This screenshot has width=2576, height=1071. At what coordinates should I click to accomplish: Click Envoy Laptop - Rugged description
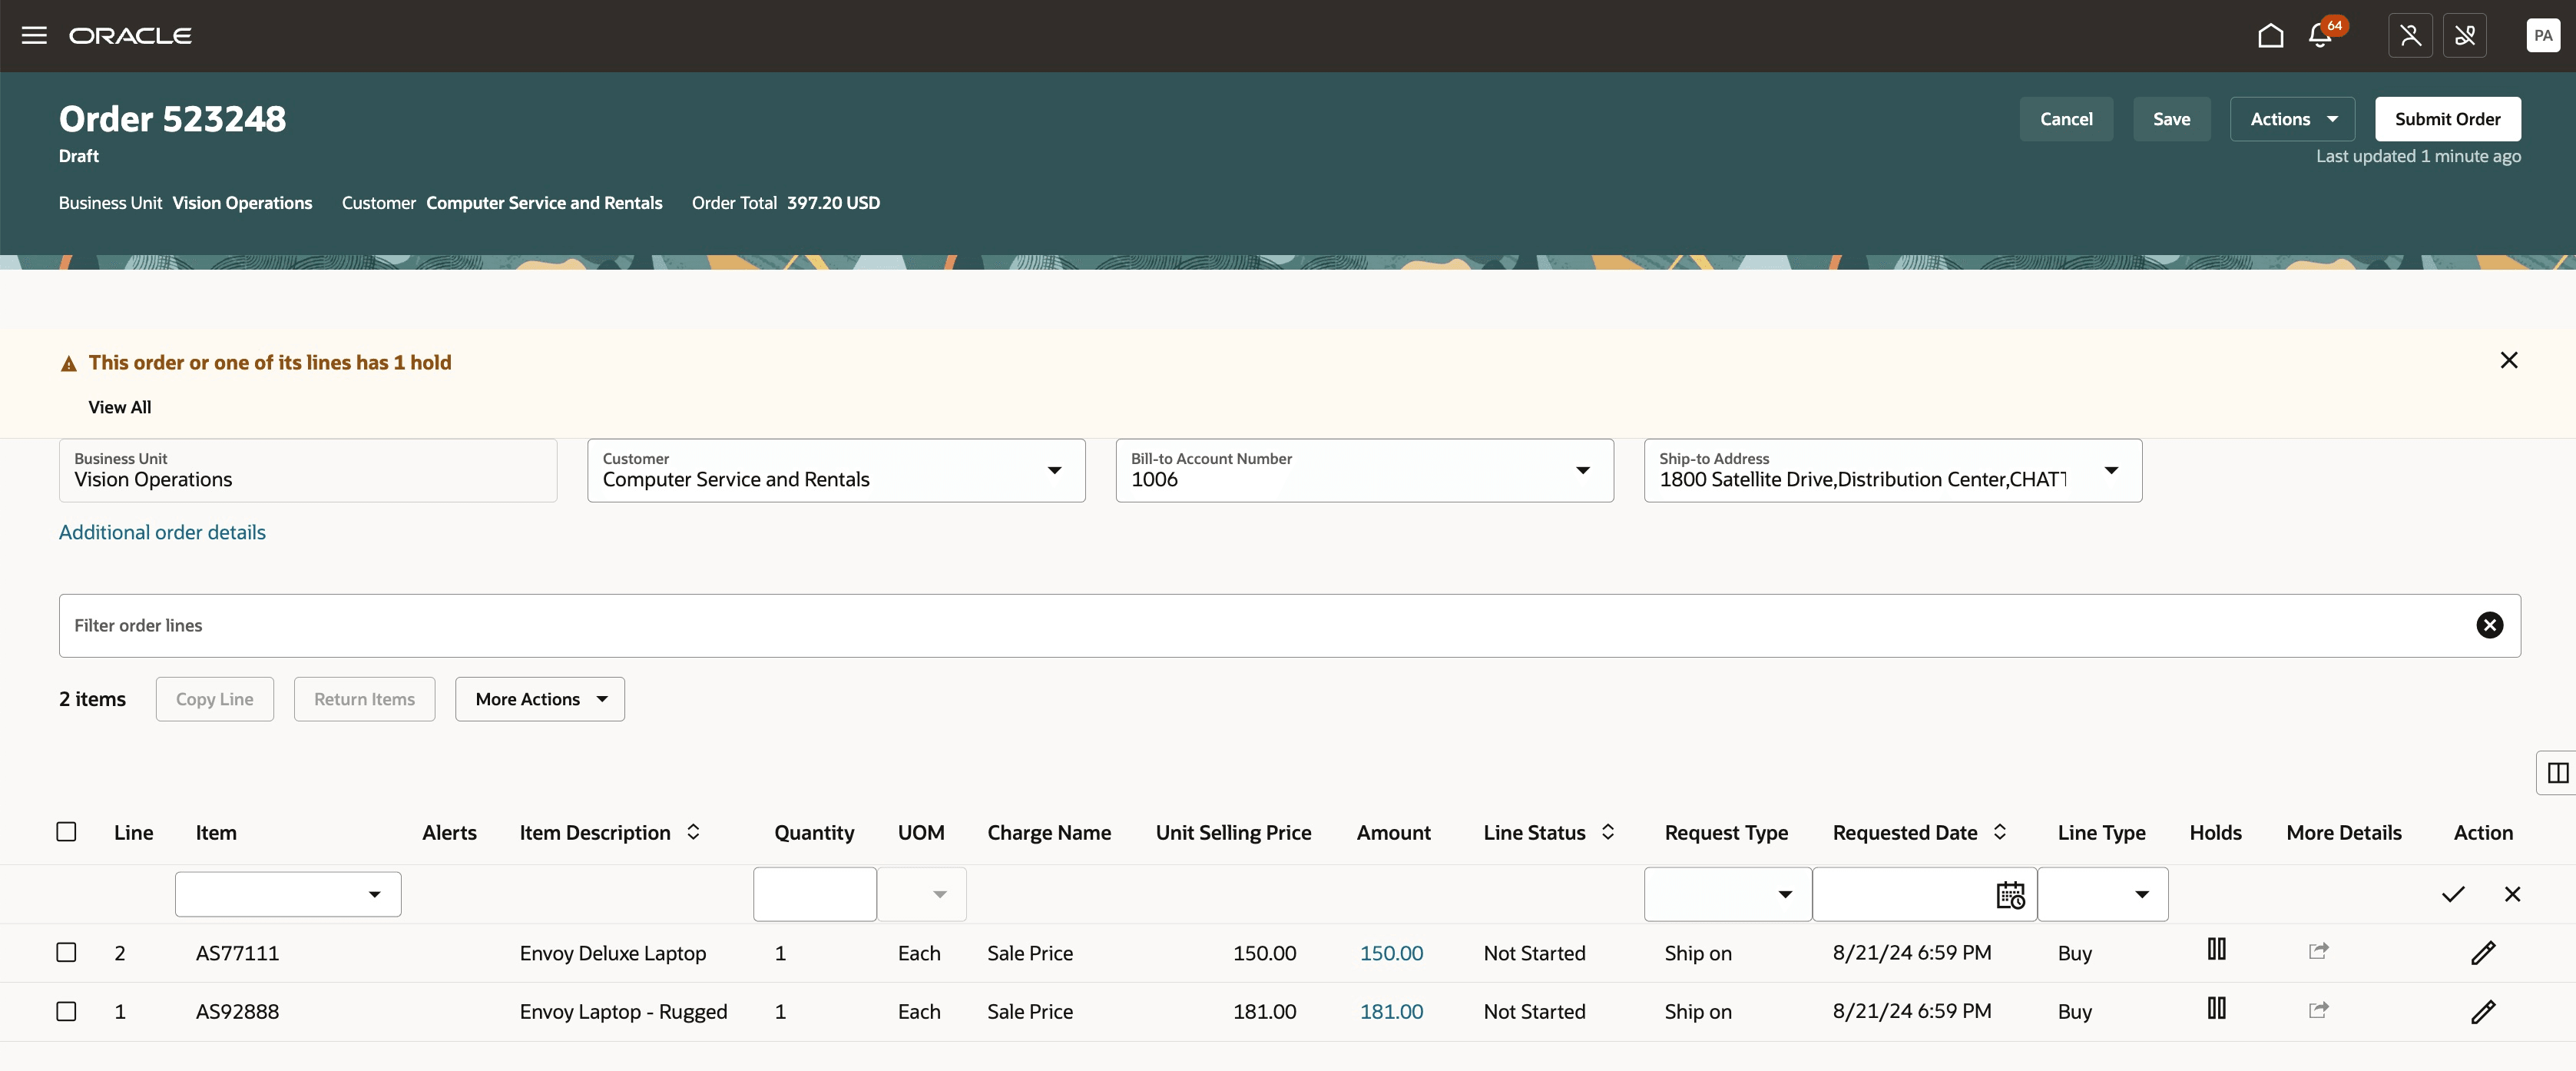623,1012
